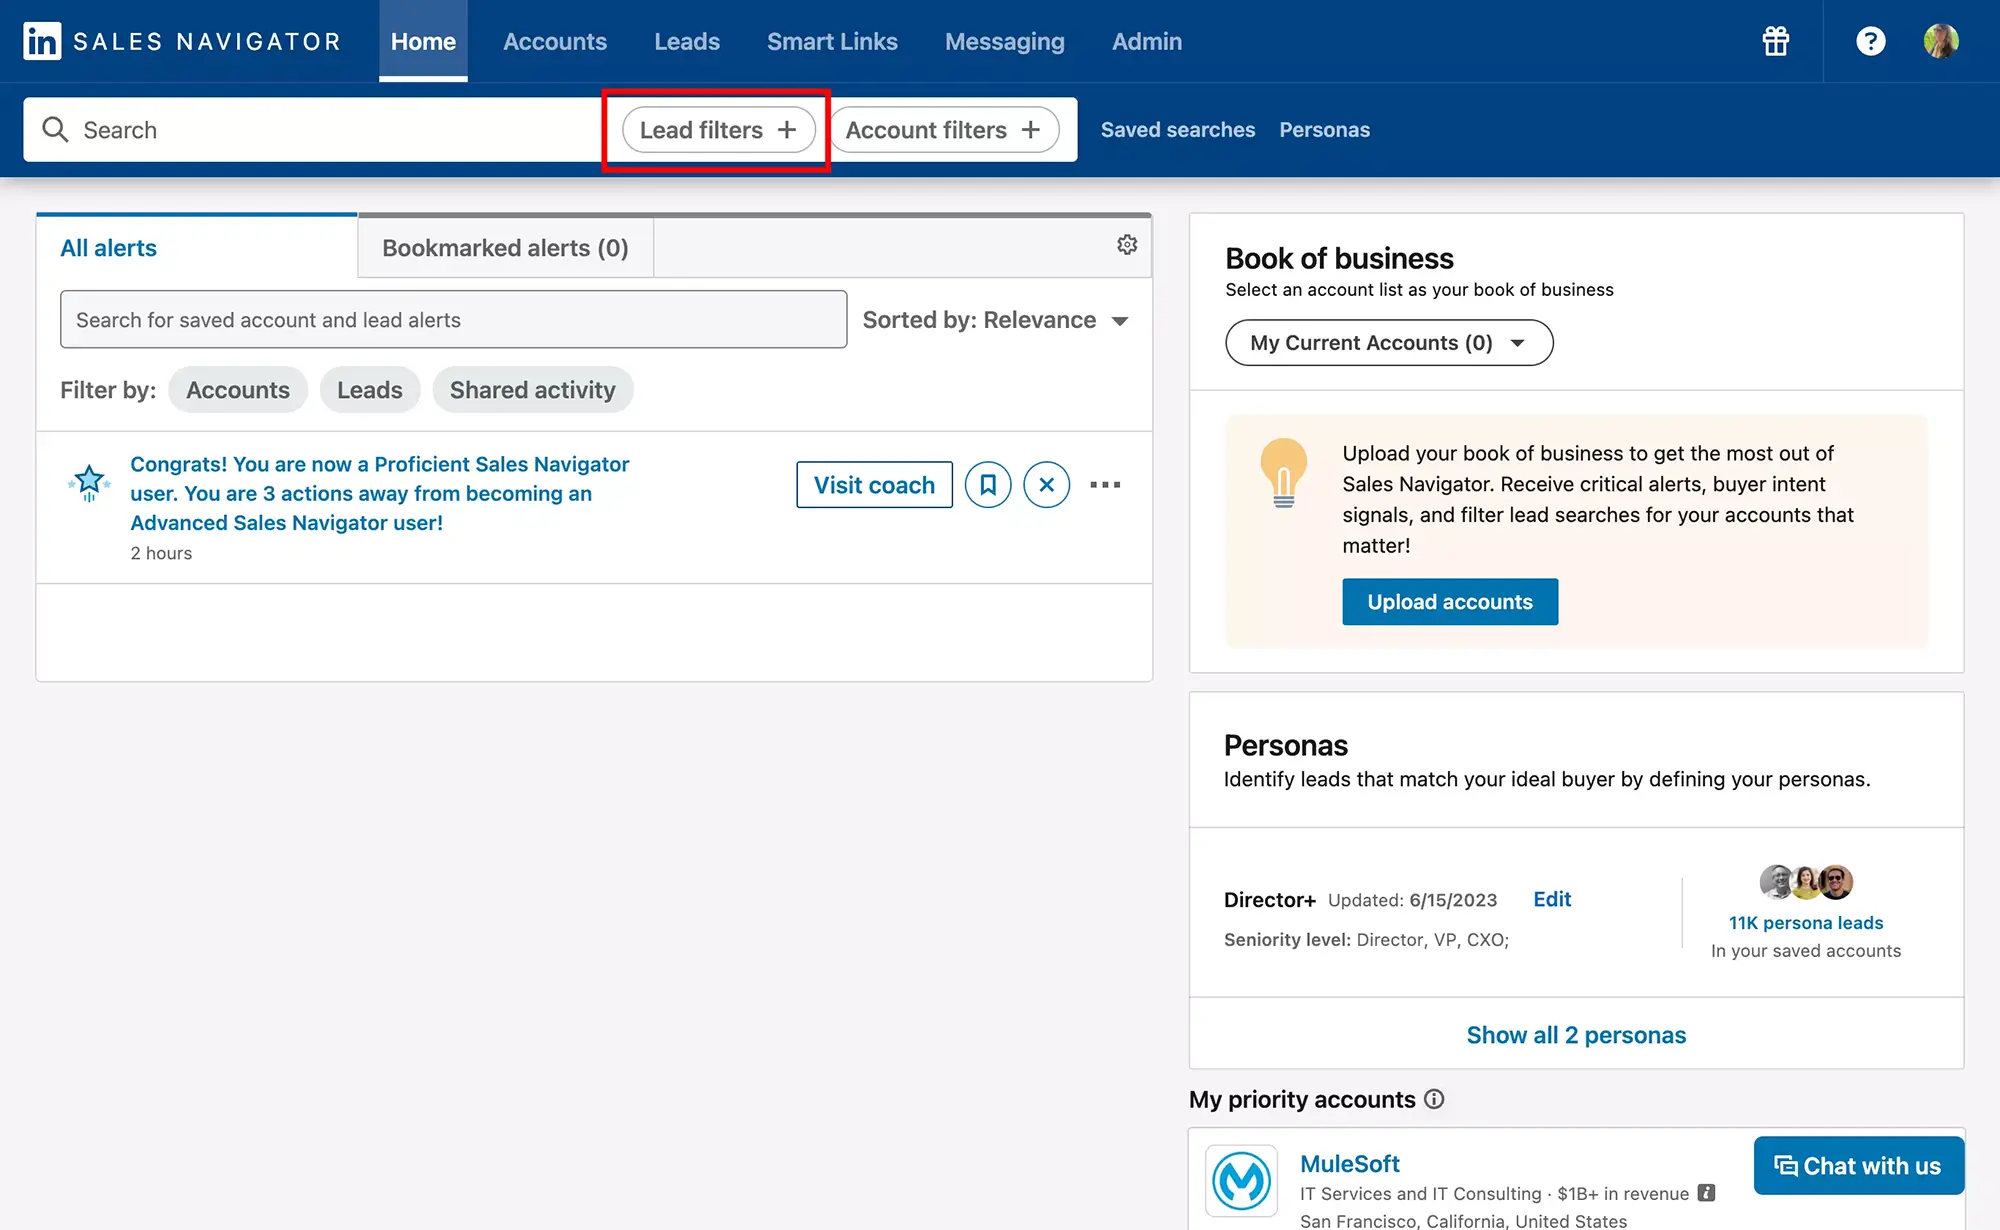Select the Bookmarked alerts tab
Screen dimensions: 2000x1230
(504, 246)
